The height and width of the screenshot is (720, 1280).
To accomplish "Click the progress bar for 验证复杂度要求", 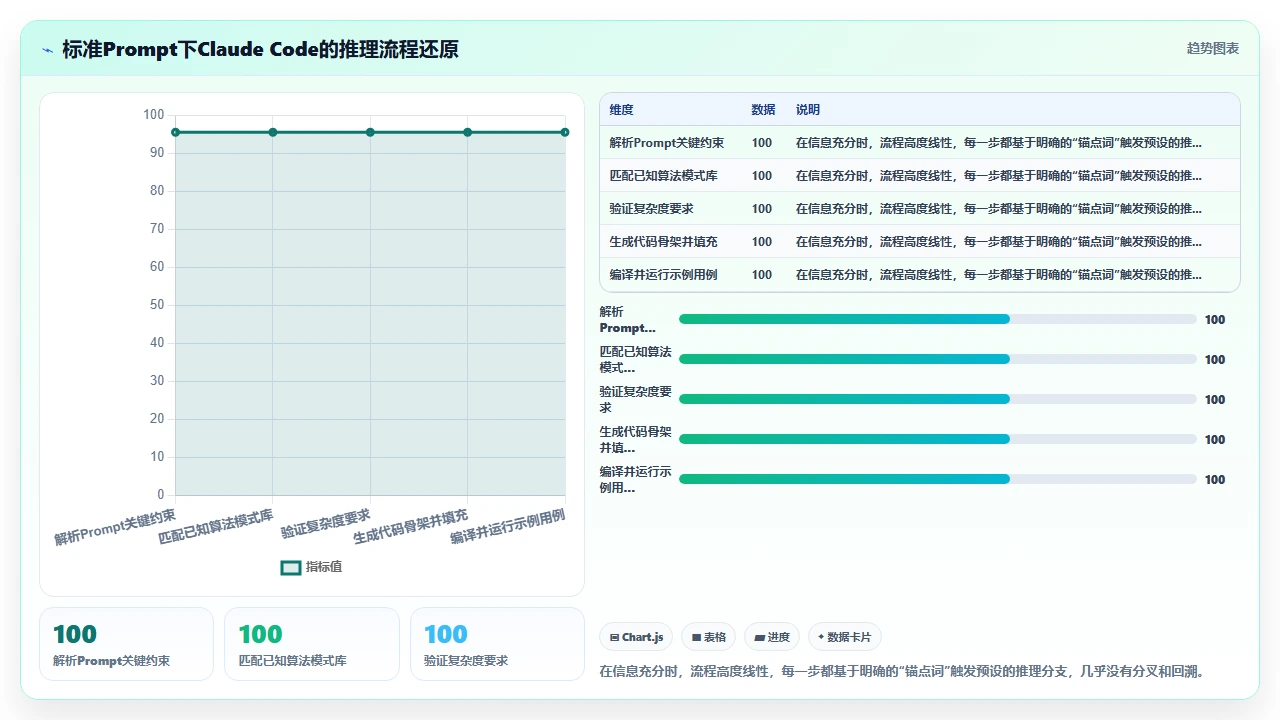I will tap(938, 399).
